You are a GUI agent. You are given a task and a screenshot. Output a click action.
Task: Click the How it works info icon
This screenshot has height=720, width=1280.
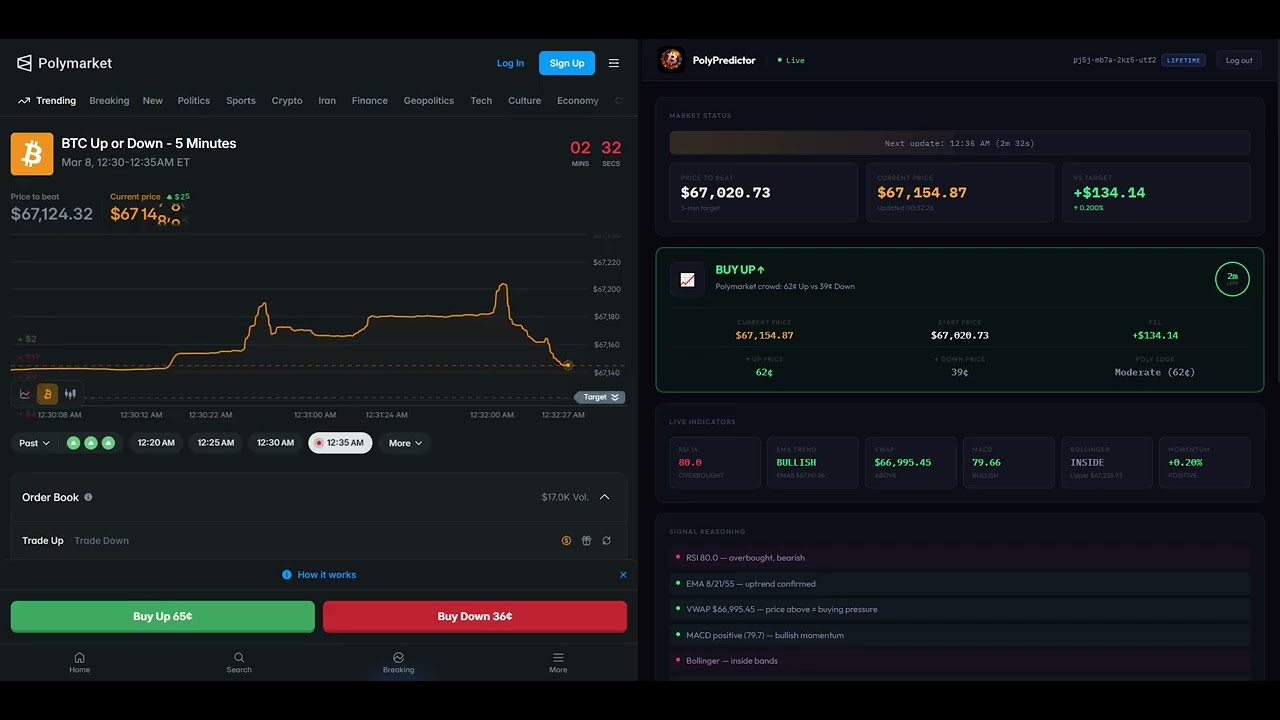[x=287, y=575]
